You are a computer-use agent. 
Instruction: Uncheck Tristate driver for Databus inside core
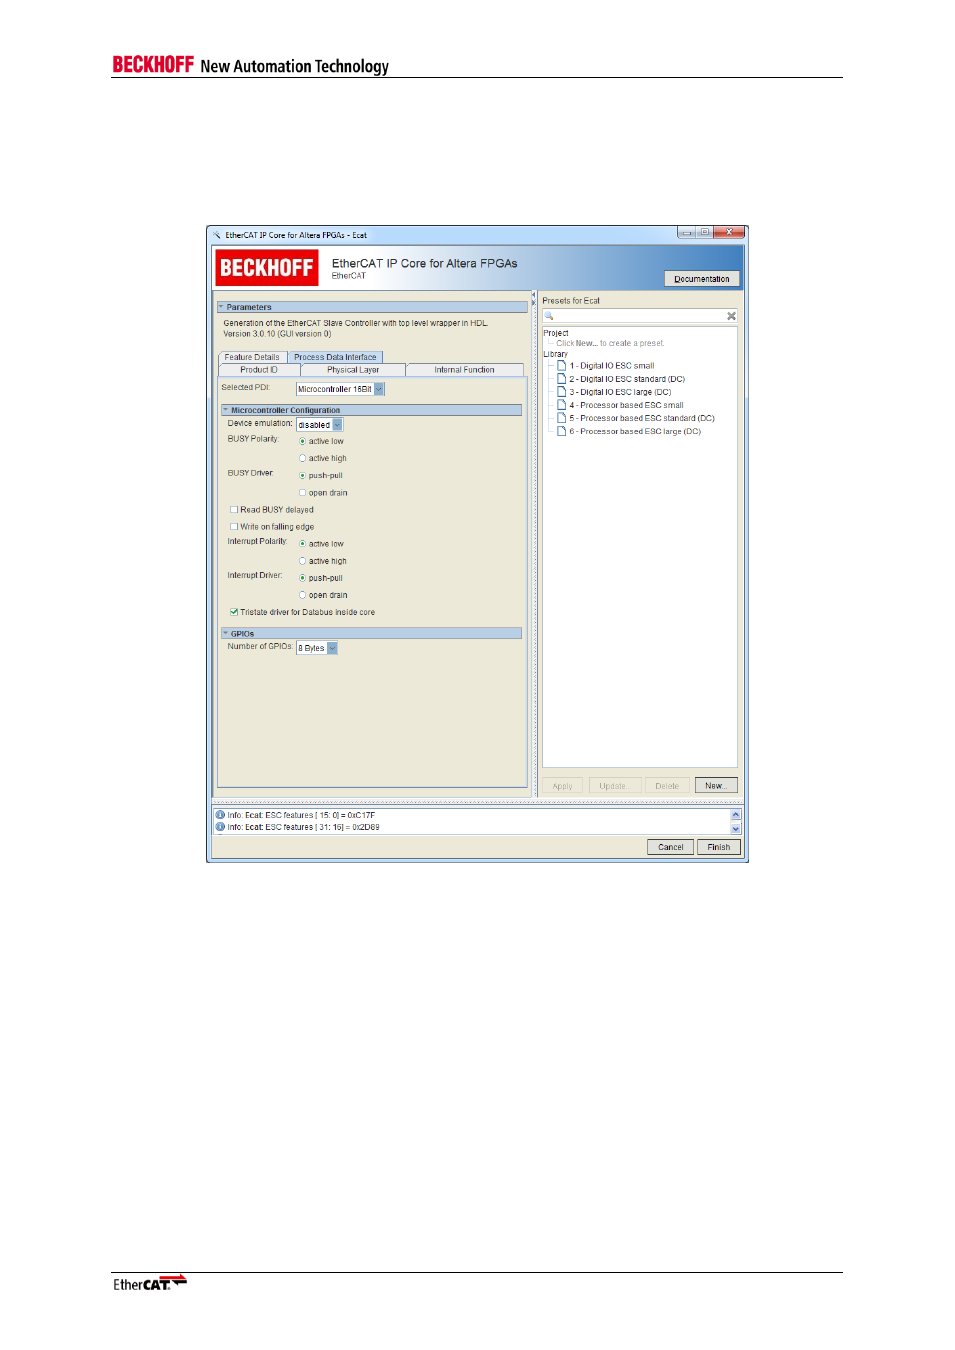tap(234, 612)
